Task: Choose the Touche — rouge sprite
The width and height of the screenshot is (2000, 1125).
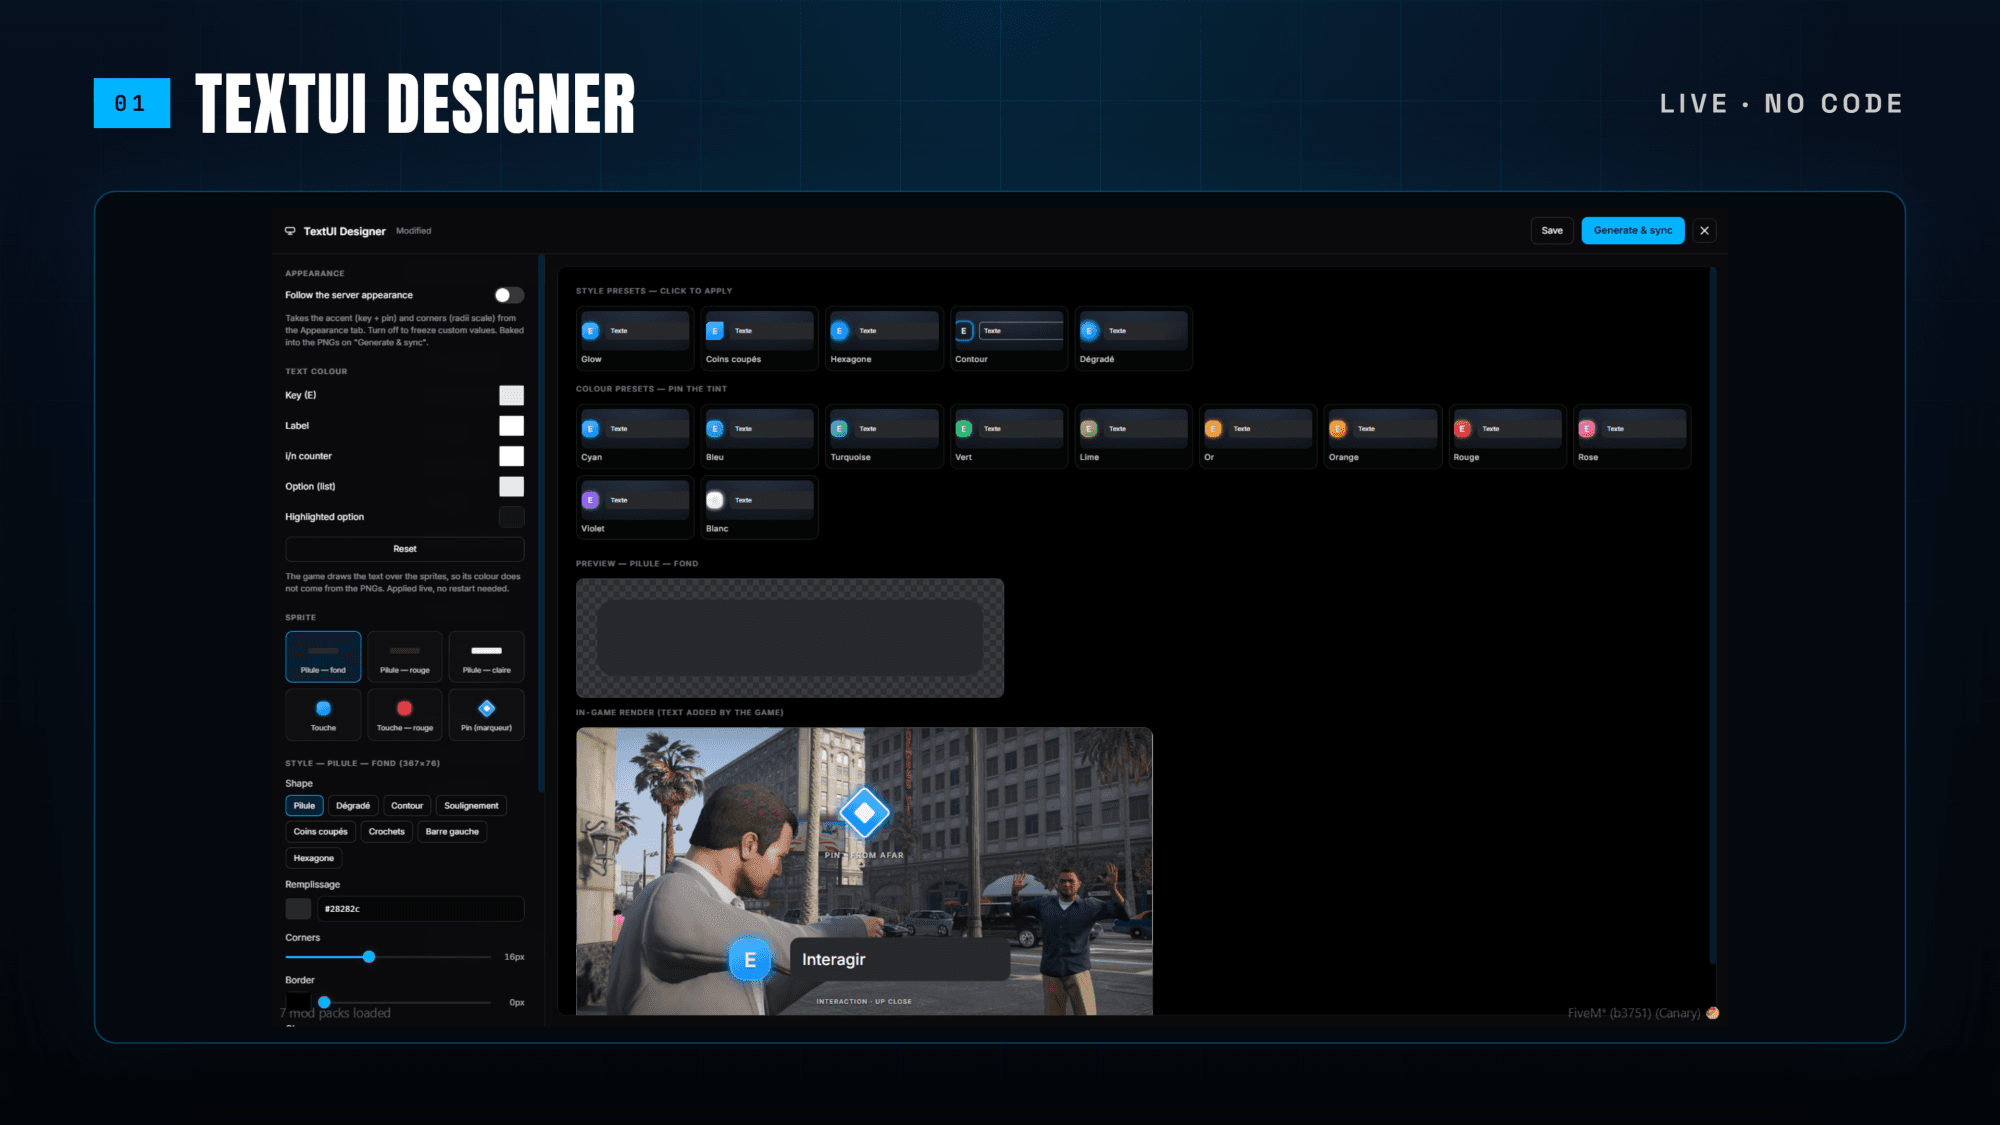Action: point(405,715)
